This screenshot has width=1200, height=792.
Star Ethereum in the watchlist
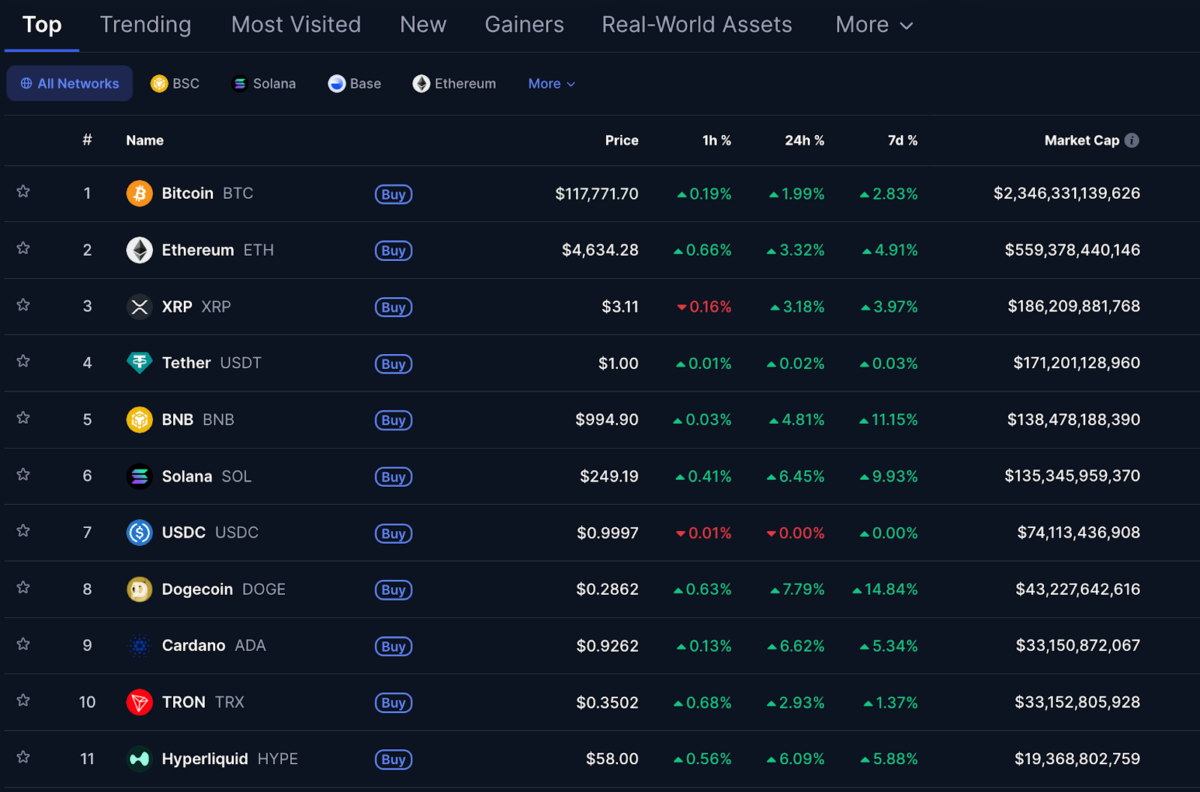click(x=23, y=248)
